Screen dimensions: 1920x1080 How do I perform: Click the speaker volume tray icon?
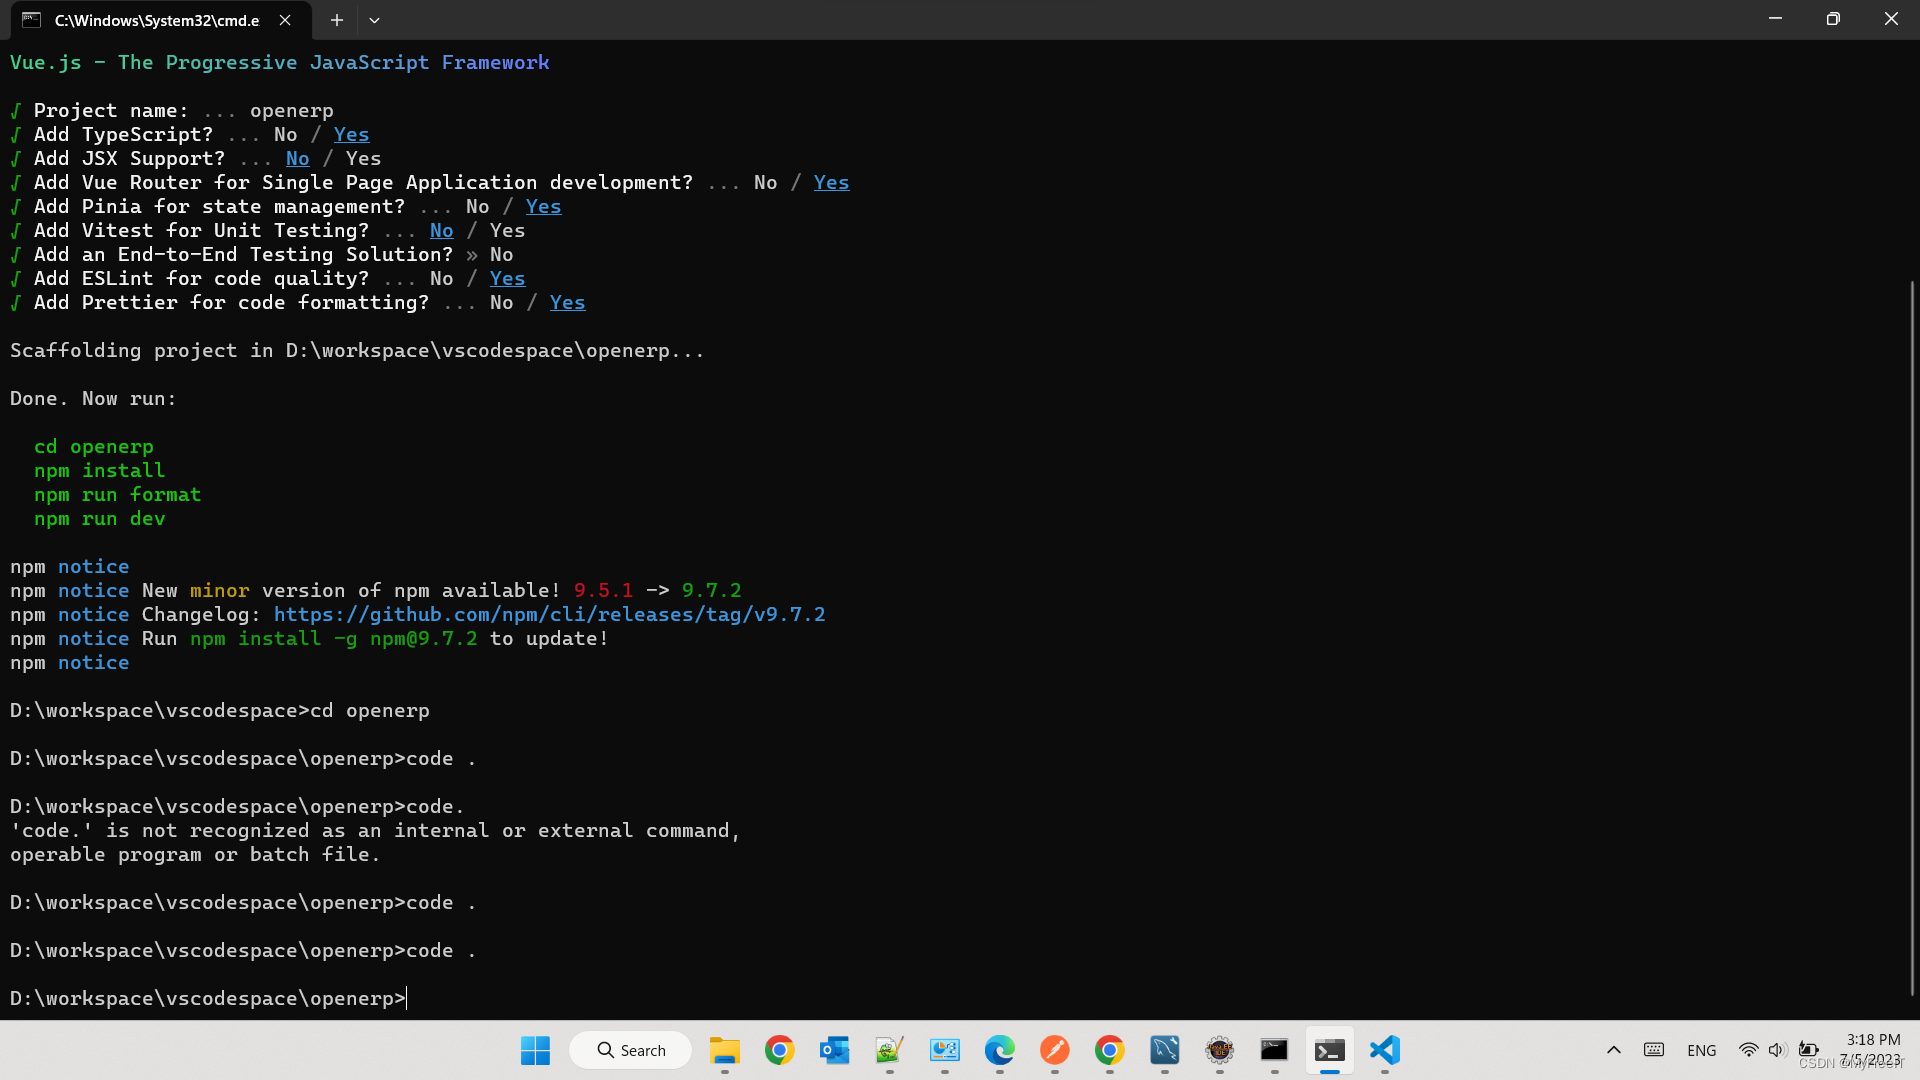click(x=1776, y=1050)
